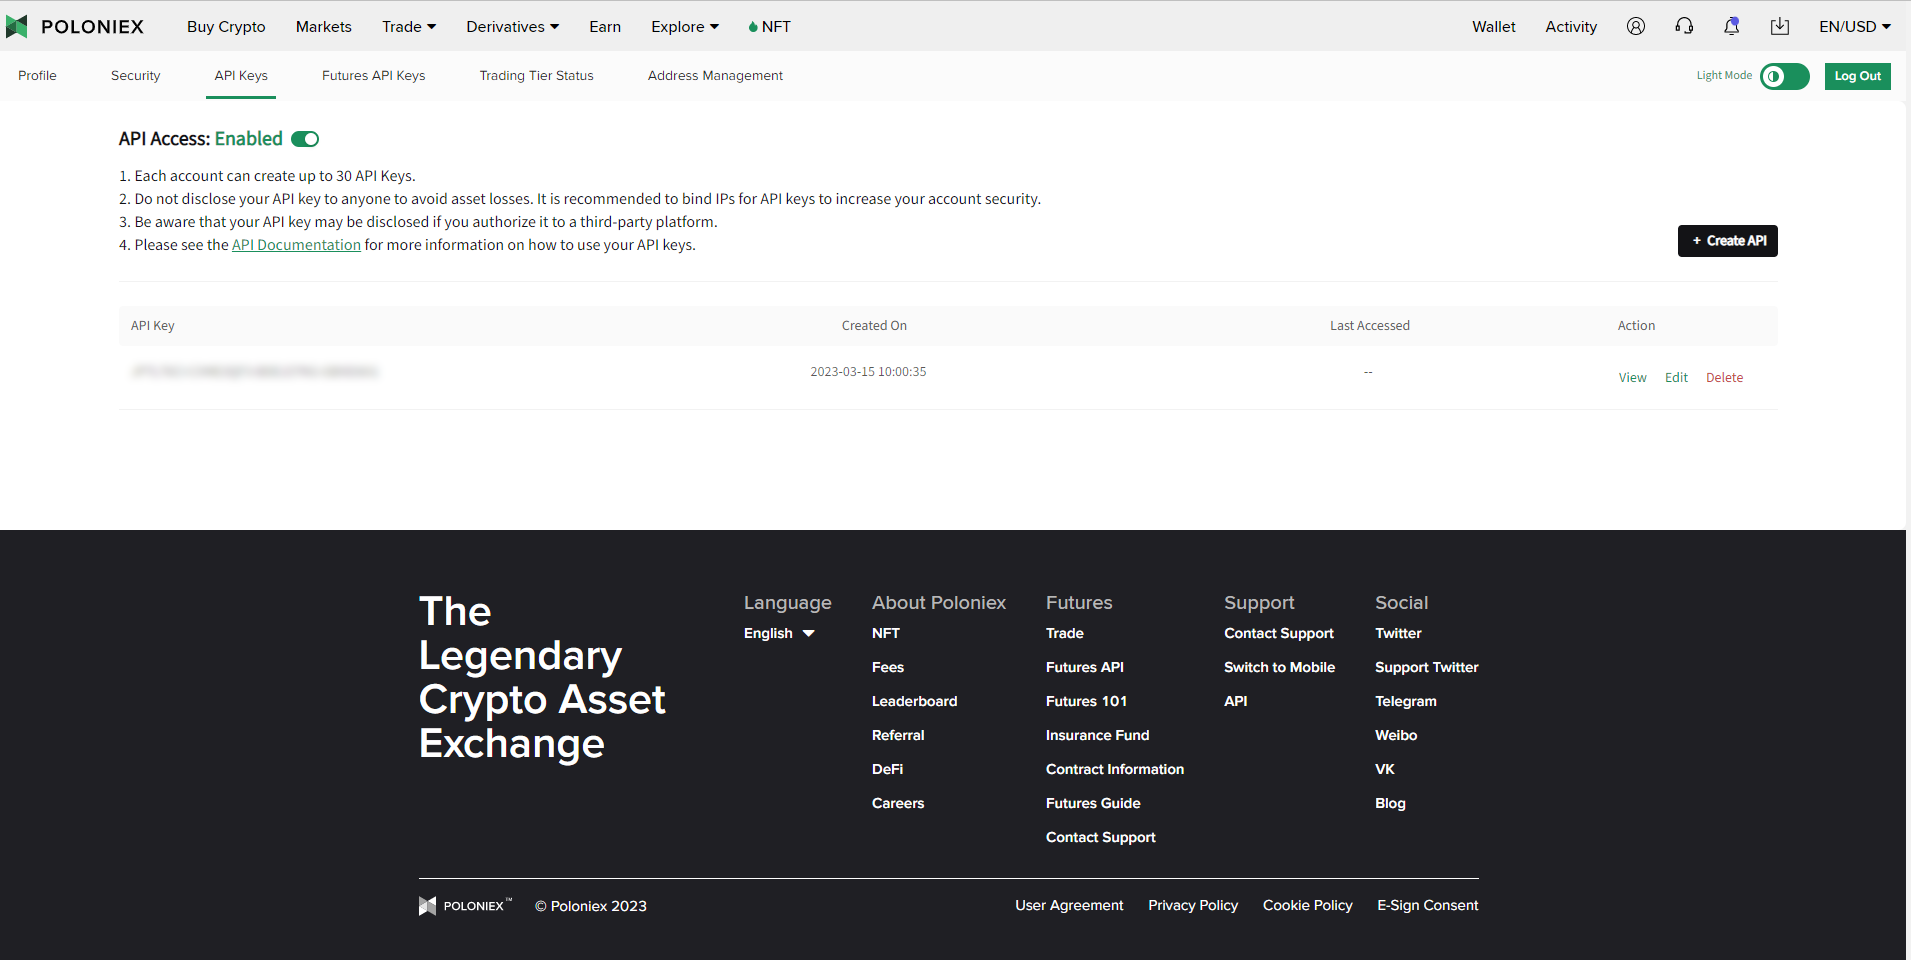
Task: Toggle the Light Mode switch
Action: pos(1784,76)
